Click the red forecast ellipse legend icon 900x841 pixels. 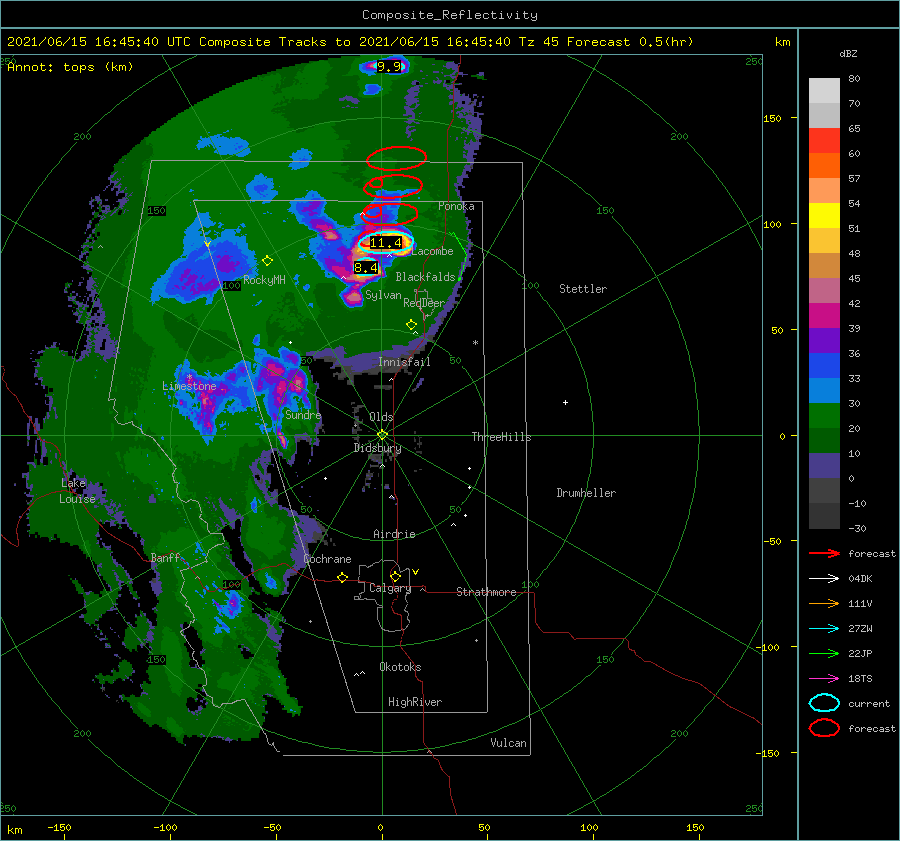pyautogui.click(x=824, y=728)
